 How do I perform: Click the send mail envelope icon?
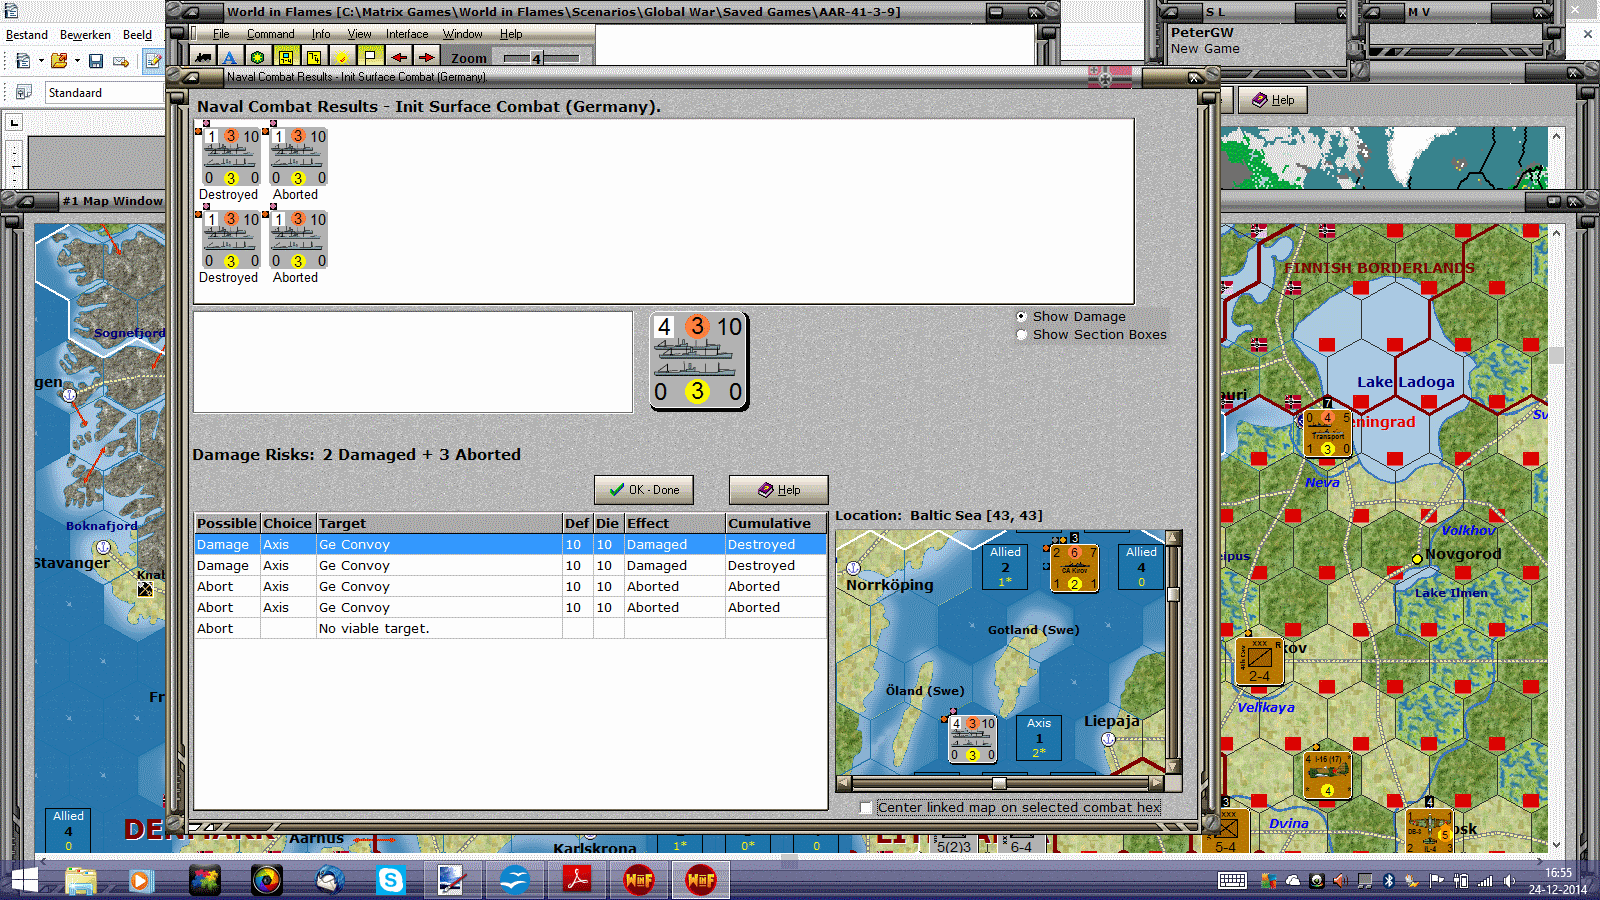click(x=121, y=61)
